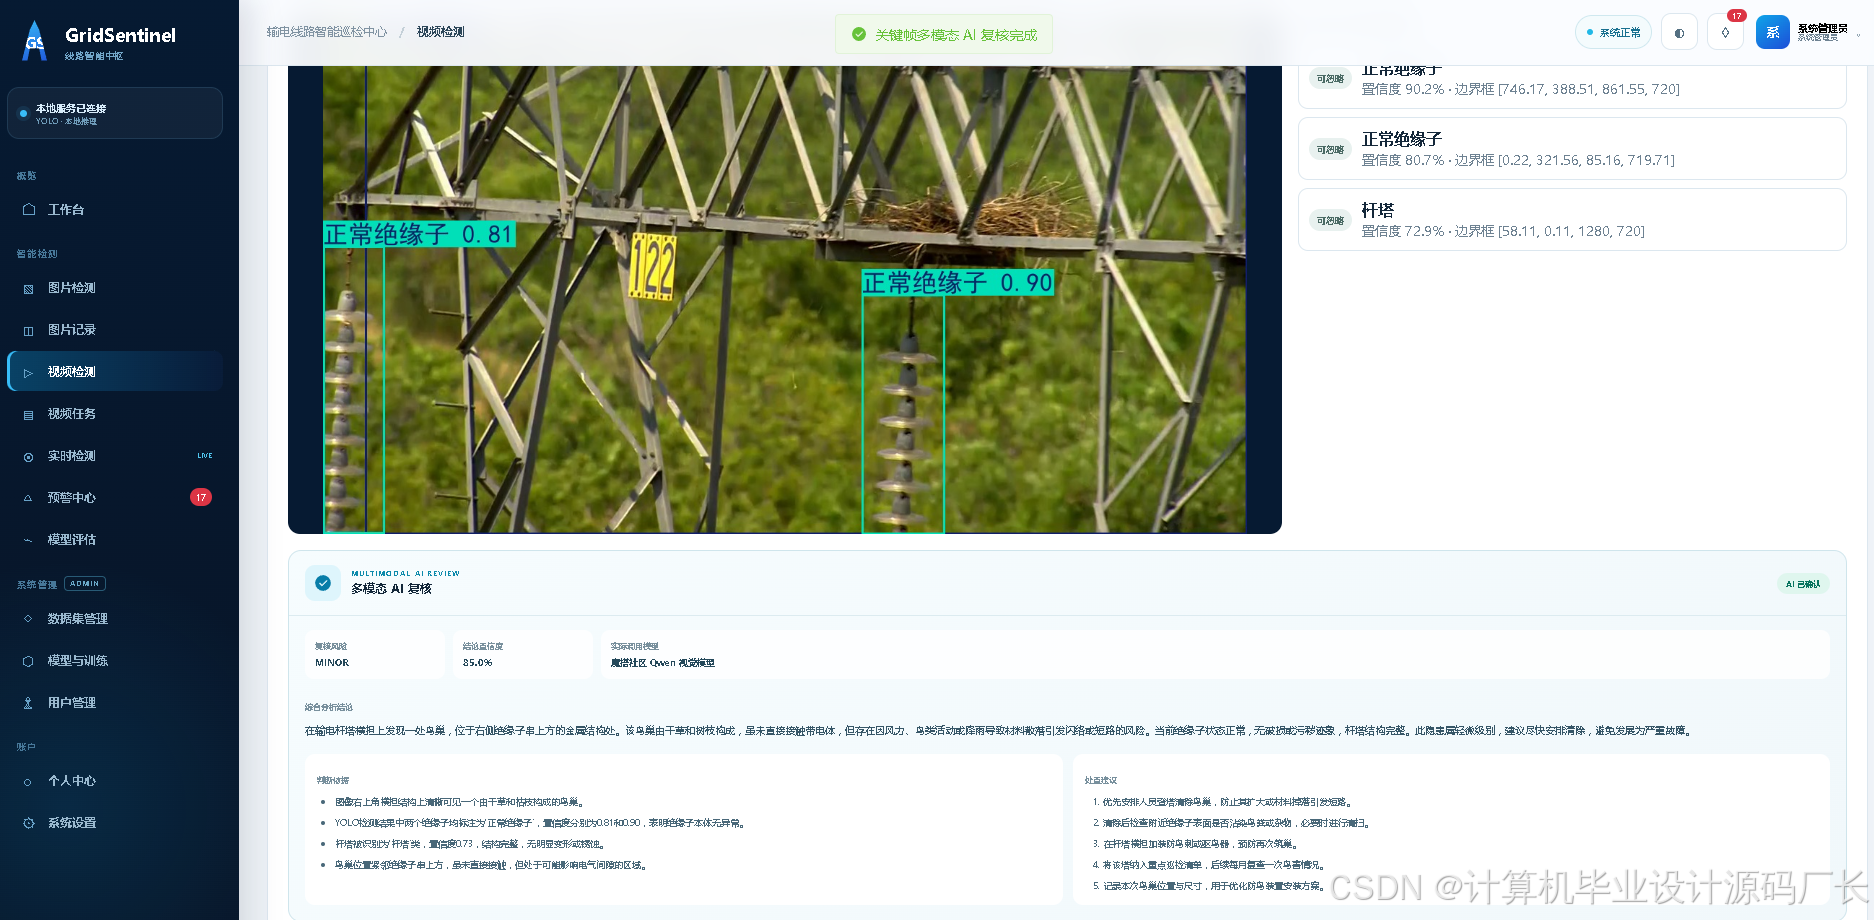Click the 数据集管理 diamond icon
1874x920 pixels.
[28, 619]
